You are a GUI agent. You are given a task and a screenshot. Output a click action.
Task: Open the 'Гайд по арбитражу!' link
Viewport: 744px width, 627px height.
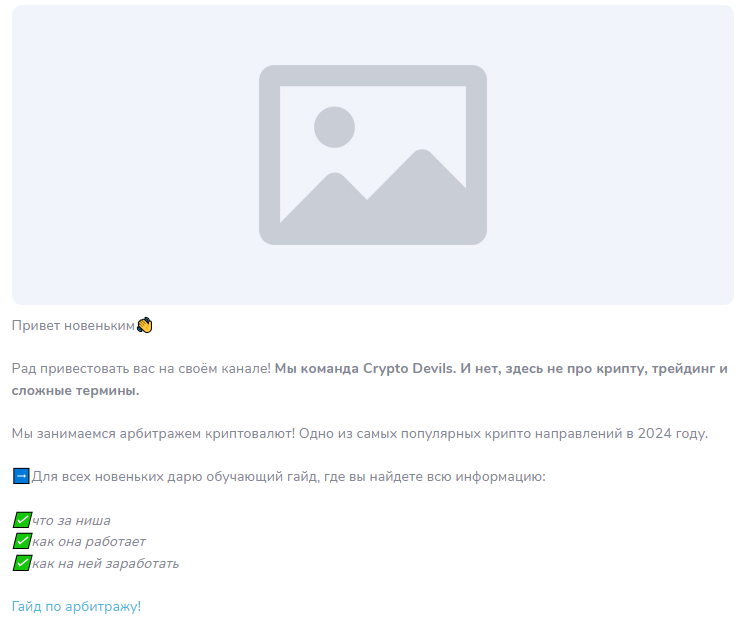point(76,606)
